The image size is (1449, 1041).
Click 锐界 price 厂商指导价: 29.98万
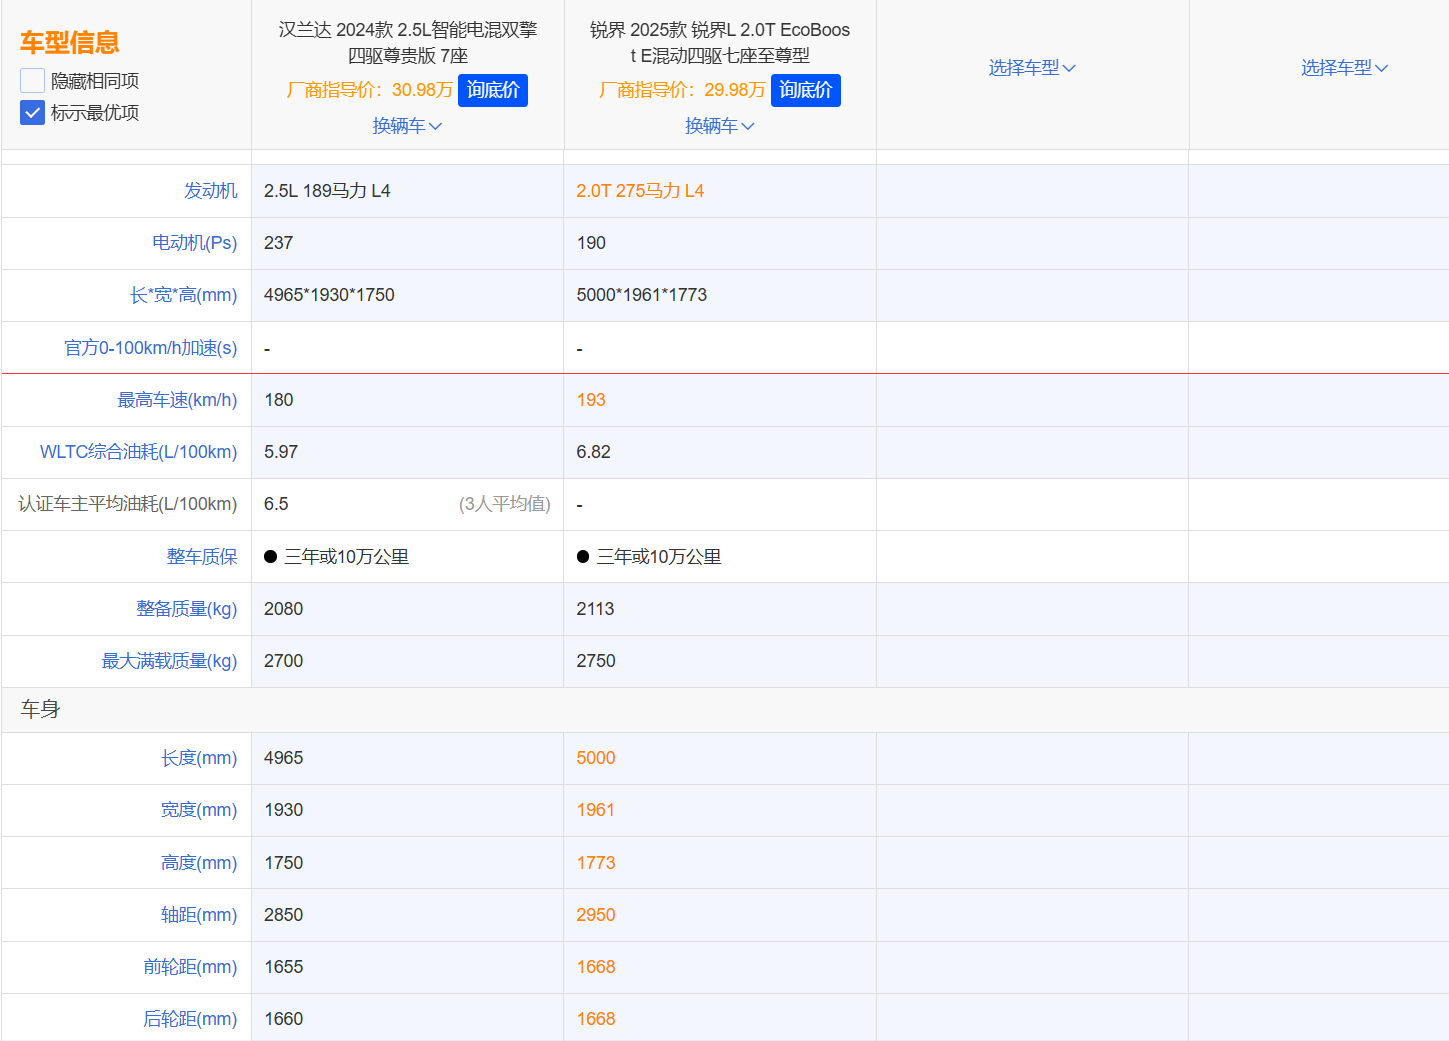pyautogui.click(x=682, y=90)
